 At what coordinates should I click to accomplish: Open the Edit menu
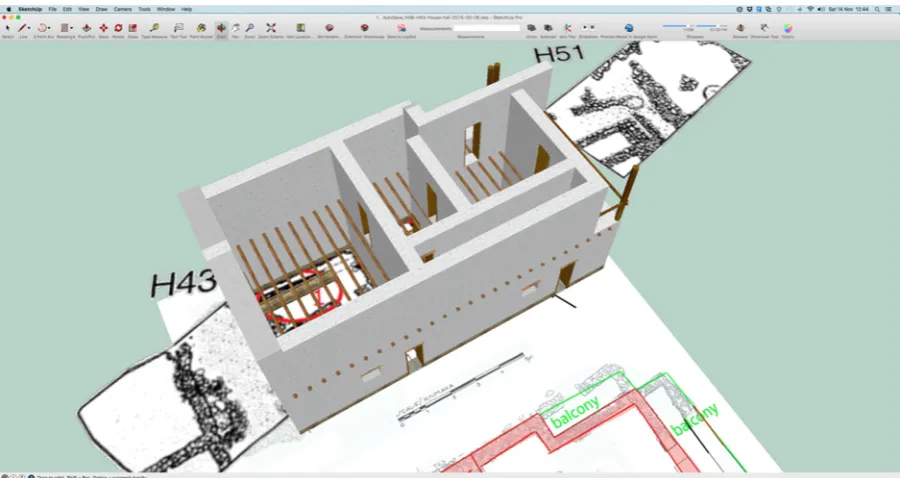[x=67, y=9]
